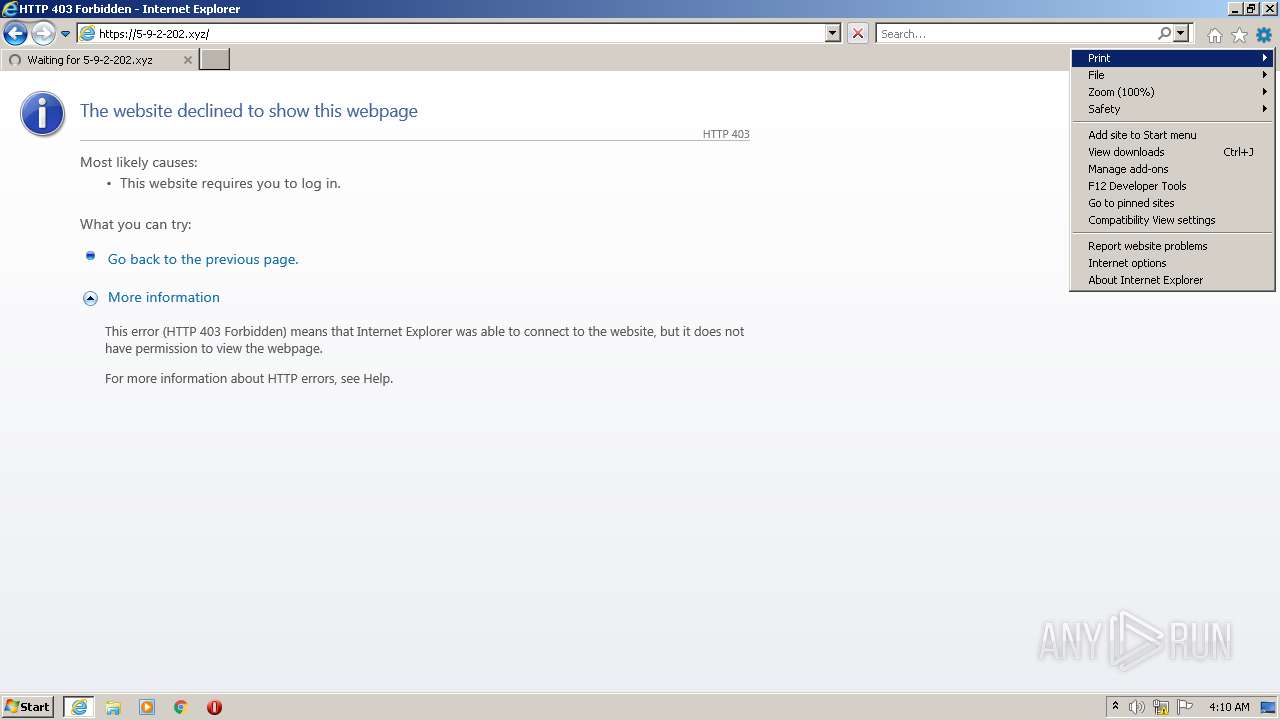Click the Action Center flag icon
The width and height of the screenshot is (1280, 720).
coord(1185,707)
